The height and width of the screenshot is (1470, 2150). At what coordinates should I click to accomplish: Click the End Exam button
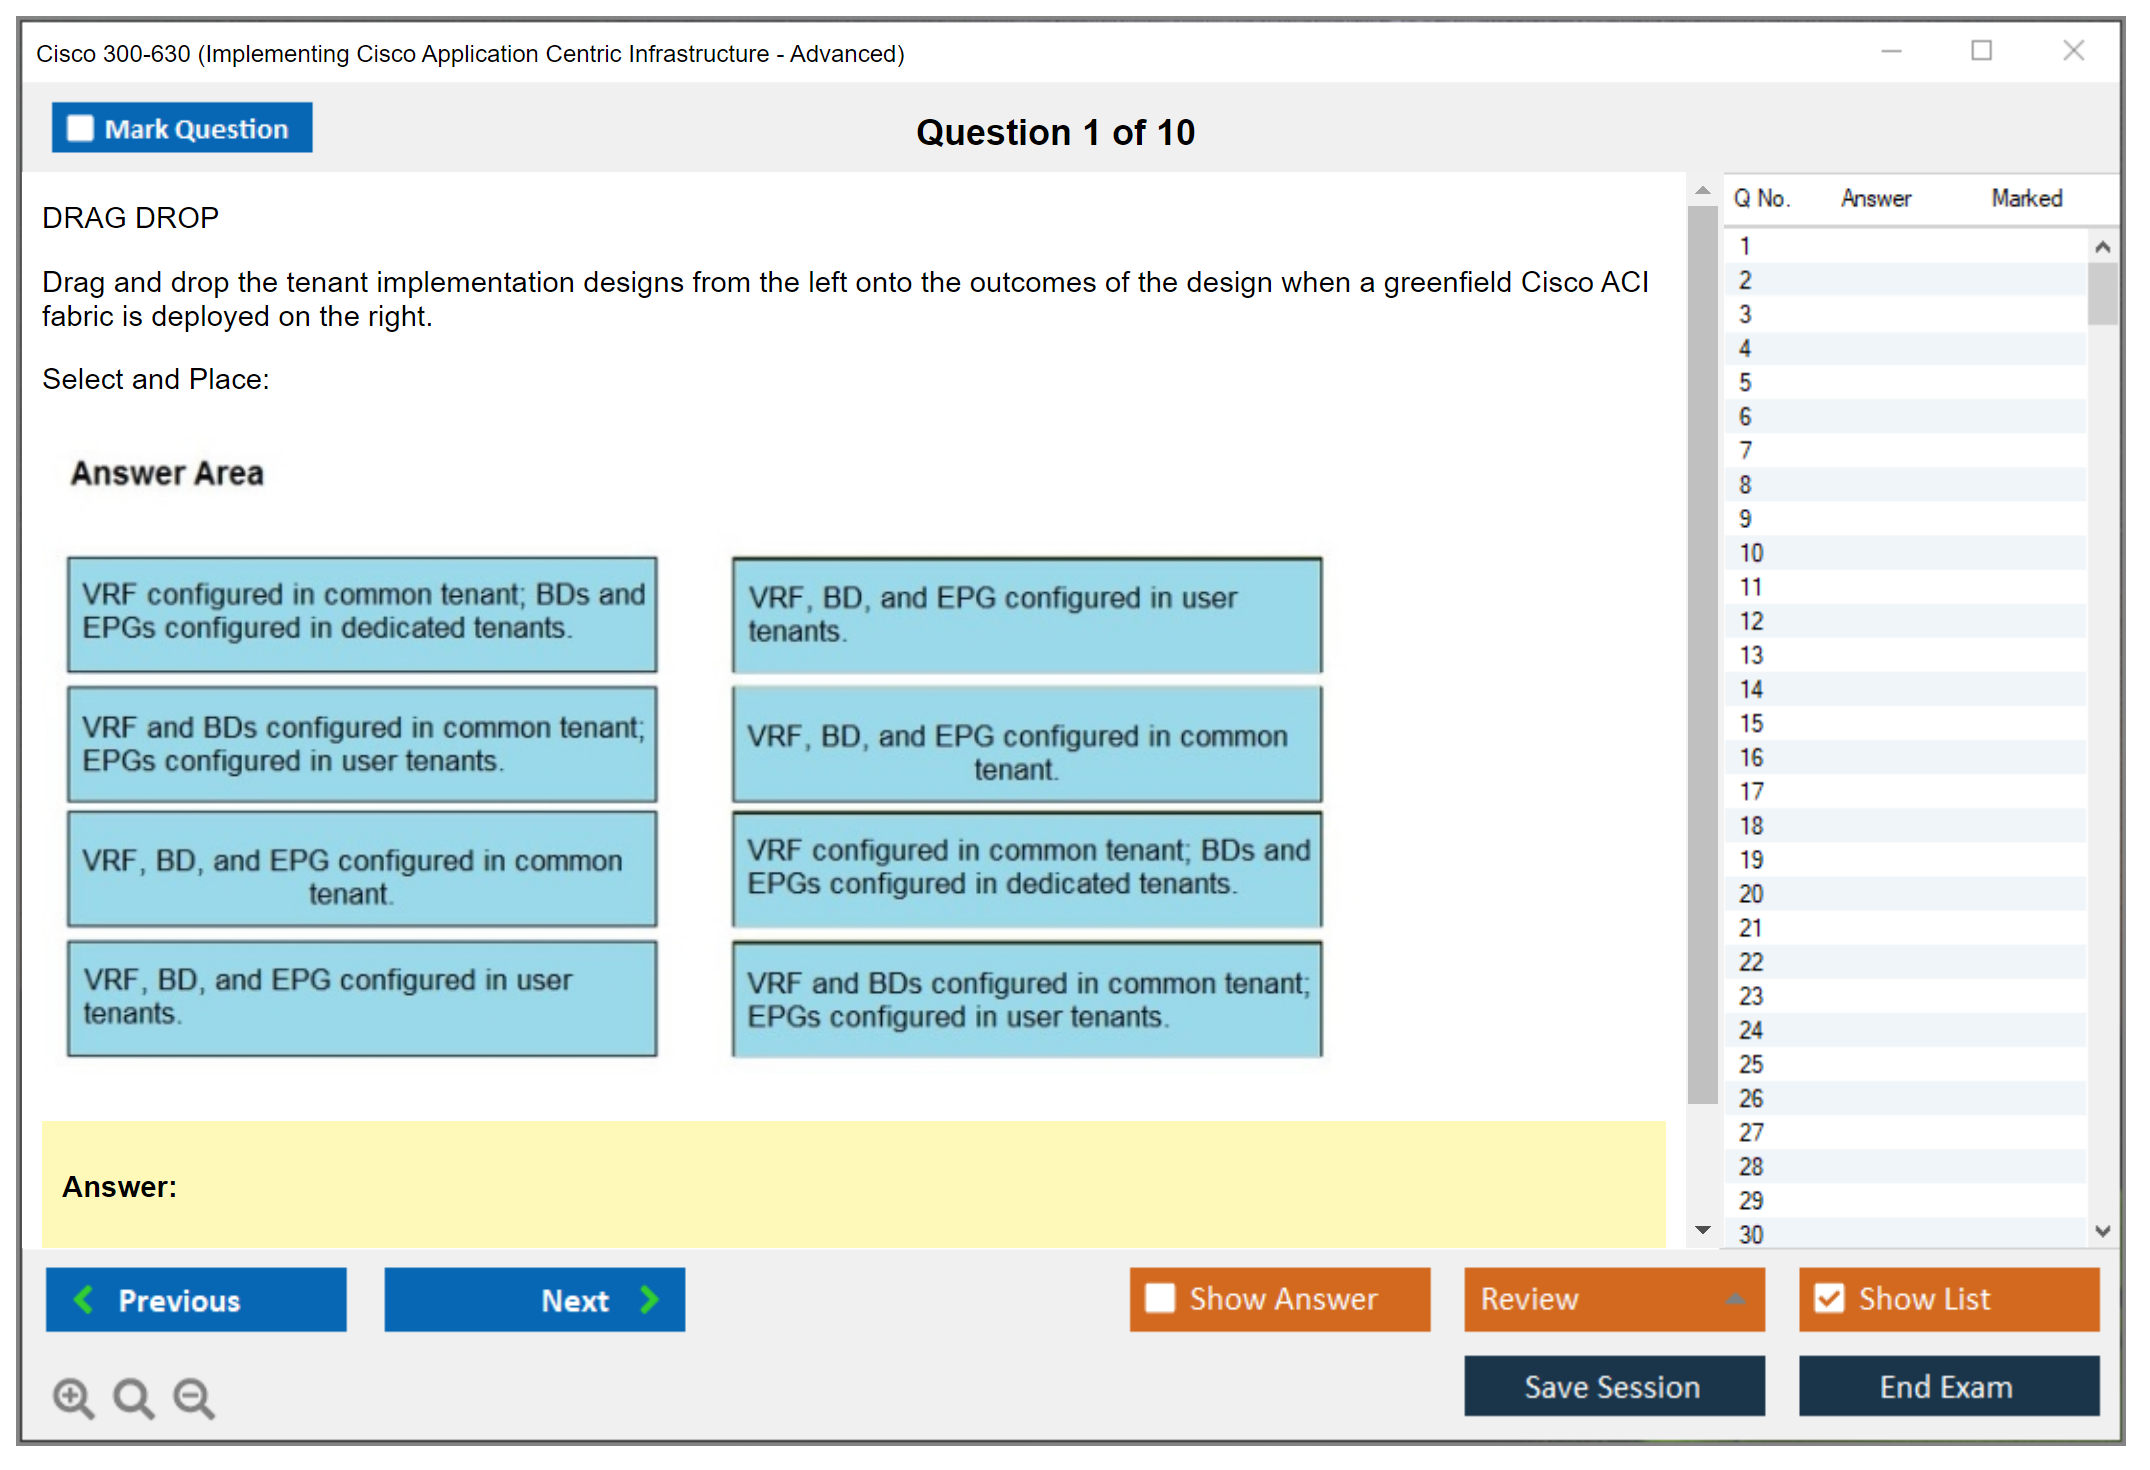click(x=1947, y=1386)
